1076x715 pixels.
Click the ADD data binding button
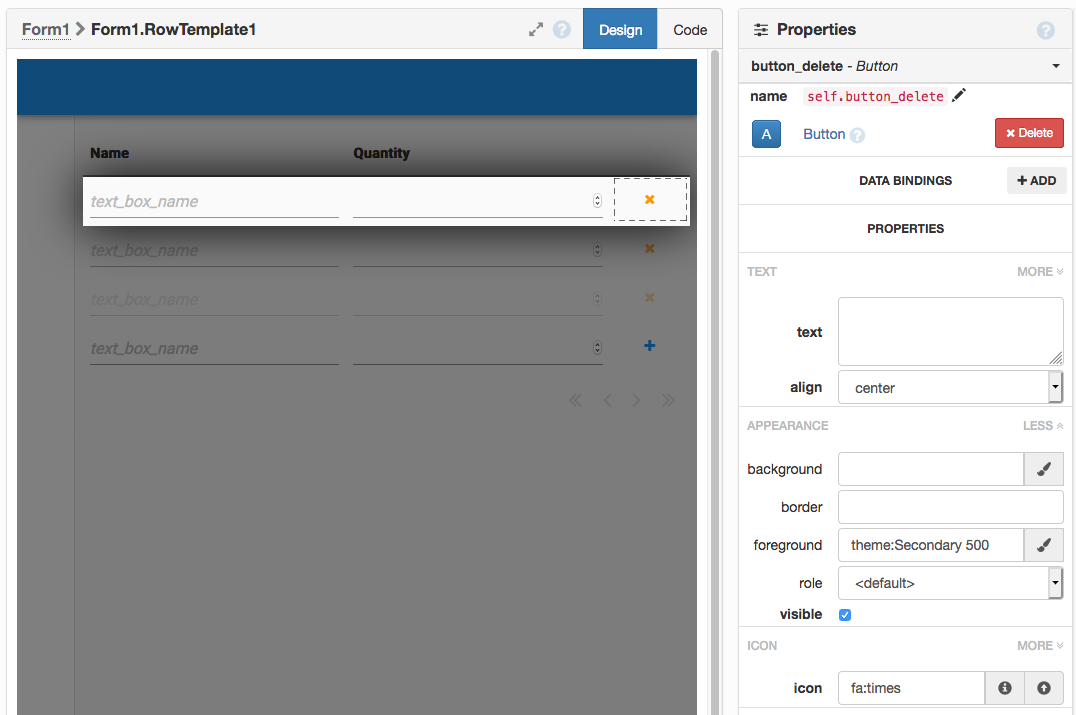coord(1036,181)
